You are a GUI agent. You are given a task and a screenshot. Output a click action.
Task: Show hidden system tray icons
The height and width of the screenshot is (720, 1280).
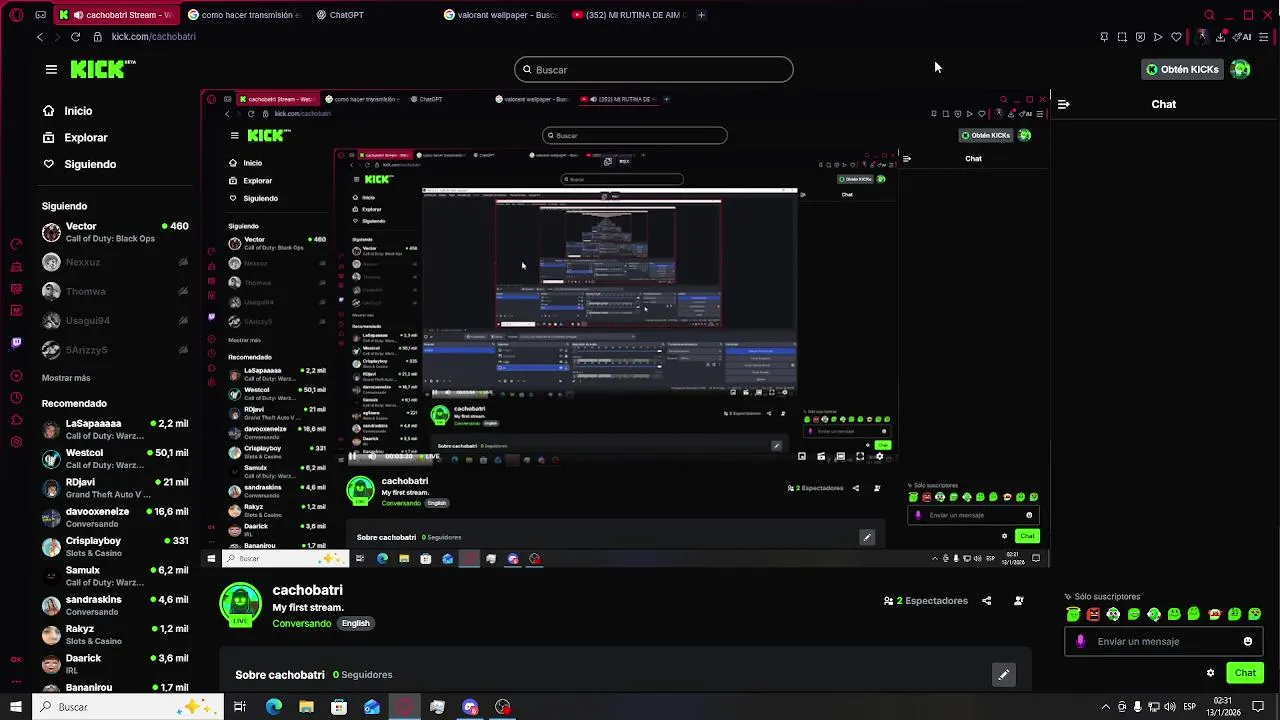pyautogui.click(x=1105, y=707)
